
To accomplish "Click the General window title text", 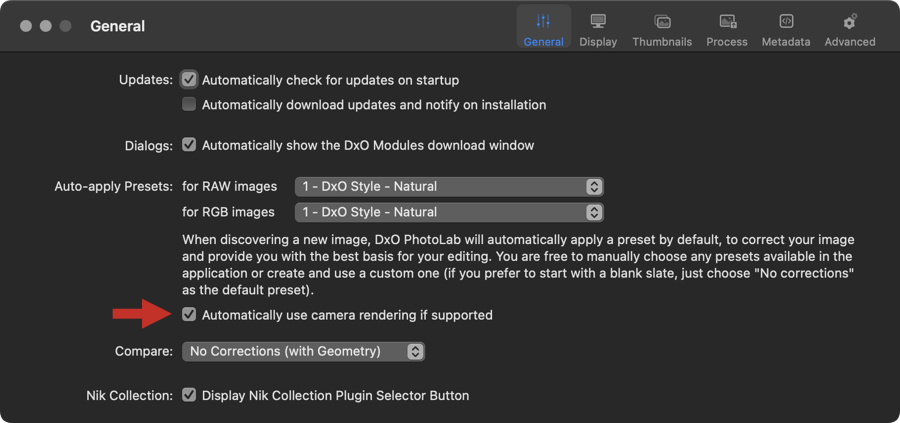I will (118, 26).
